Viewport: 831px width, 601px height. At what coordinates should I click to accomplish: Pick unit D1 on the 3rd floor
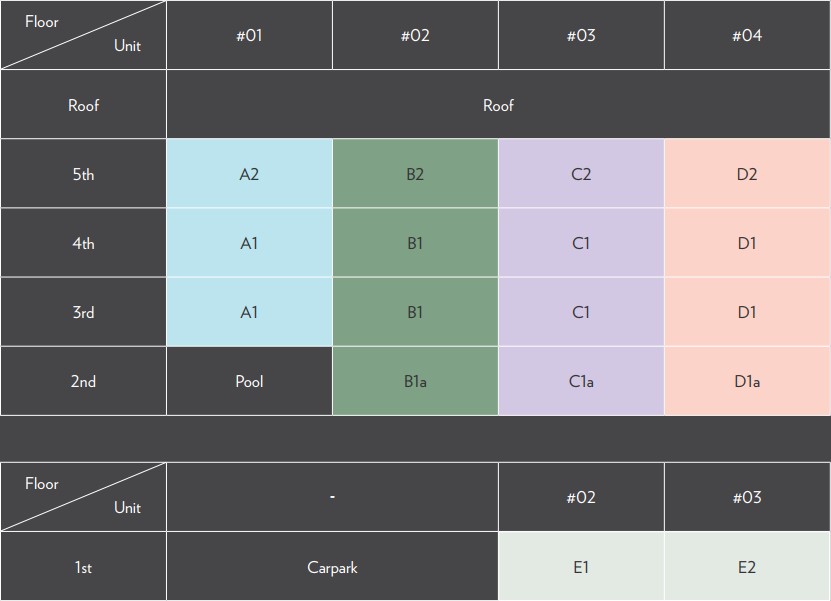pos(747,312)
